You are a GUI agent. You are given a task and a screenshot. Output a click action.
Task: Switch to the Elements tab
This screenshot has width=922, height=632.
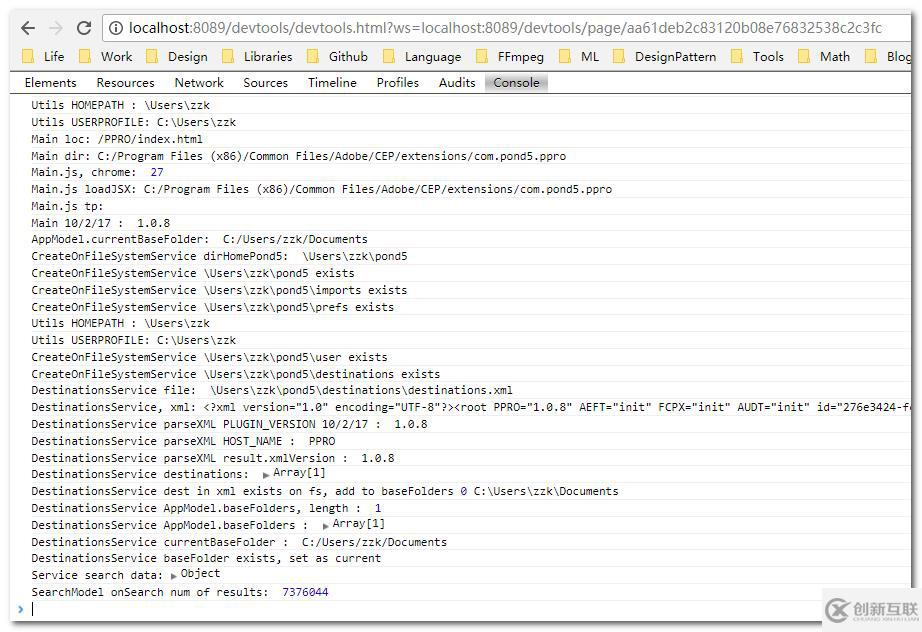coord(51,83)
